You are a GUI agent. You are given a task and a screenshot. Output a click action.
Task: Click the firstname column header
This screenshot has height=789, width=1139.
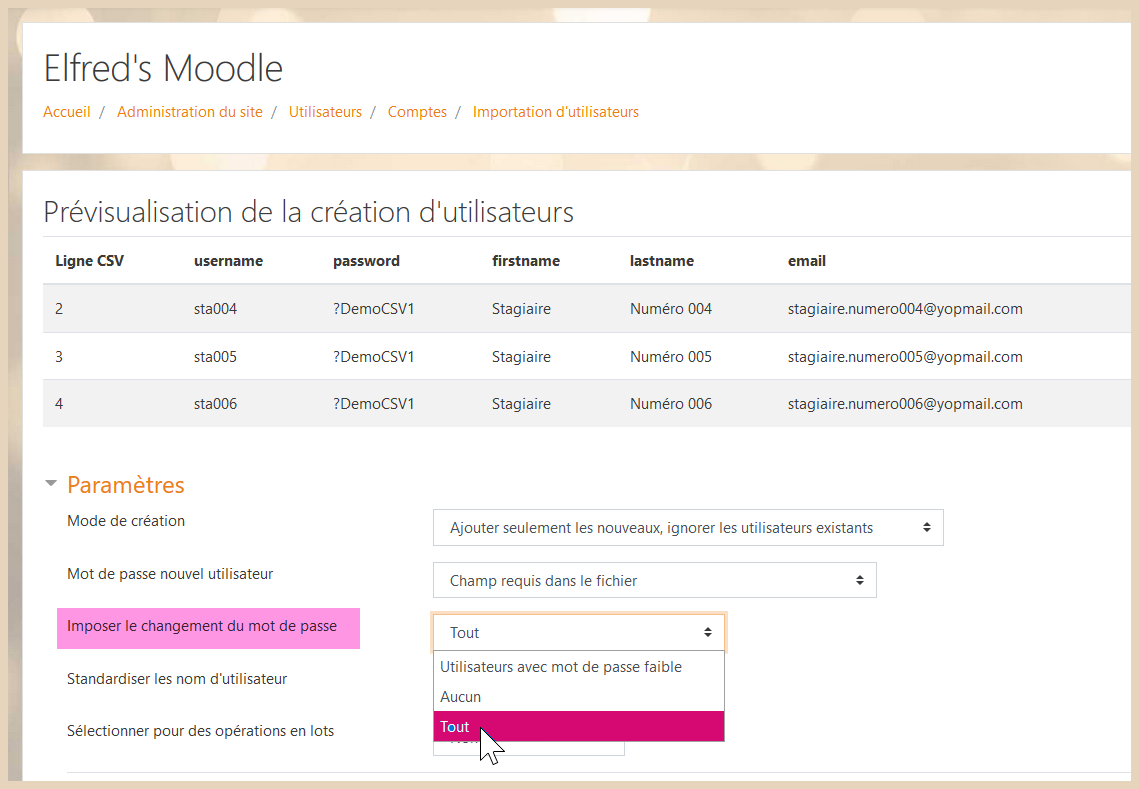click(x=526, y=261)
